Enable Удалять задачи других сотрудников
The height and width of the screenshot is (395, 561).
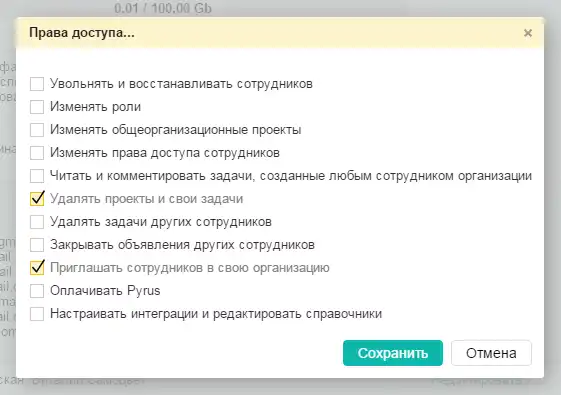pyautogui.click(x=37, y=222)
